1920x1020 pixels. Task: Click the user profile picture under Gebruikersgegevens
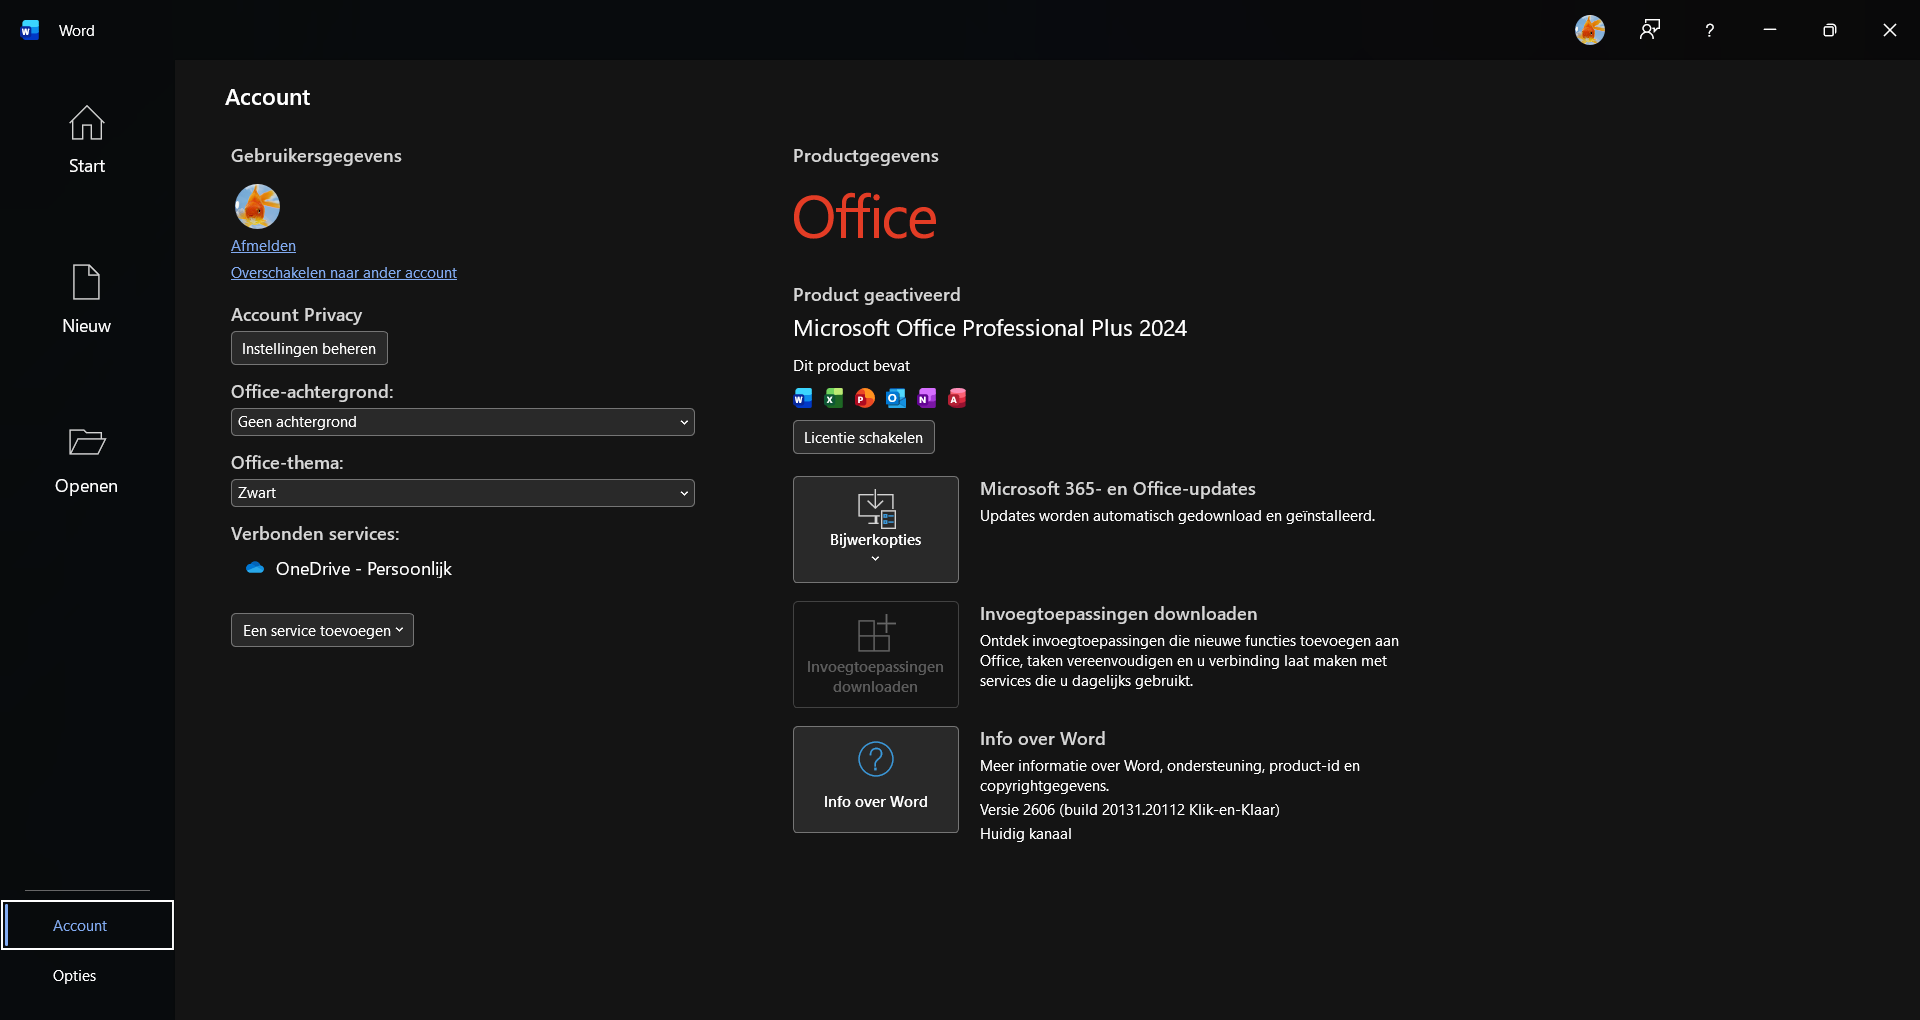coord(257,207)
